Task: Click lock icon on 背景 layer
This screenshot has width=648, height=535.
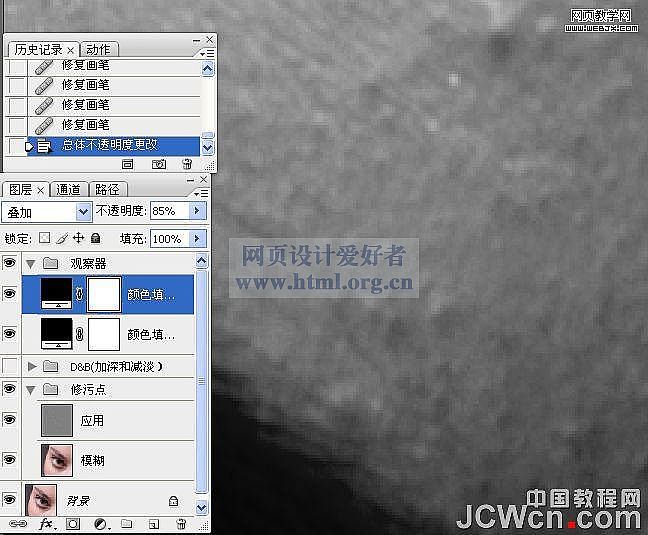Action: (174, 501)
